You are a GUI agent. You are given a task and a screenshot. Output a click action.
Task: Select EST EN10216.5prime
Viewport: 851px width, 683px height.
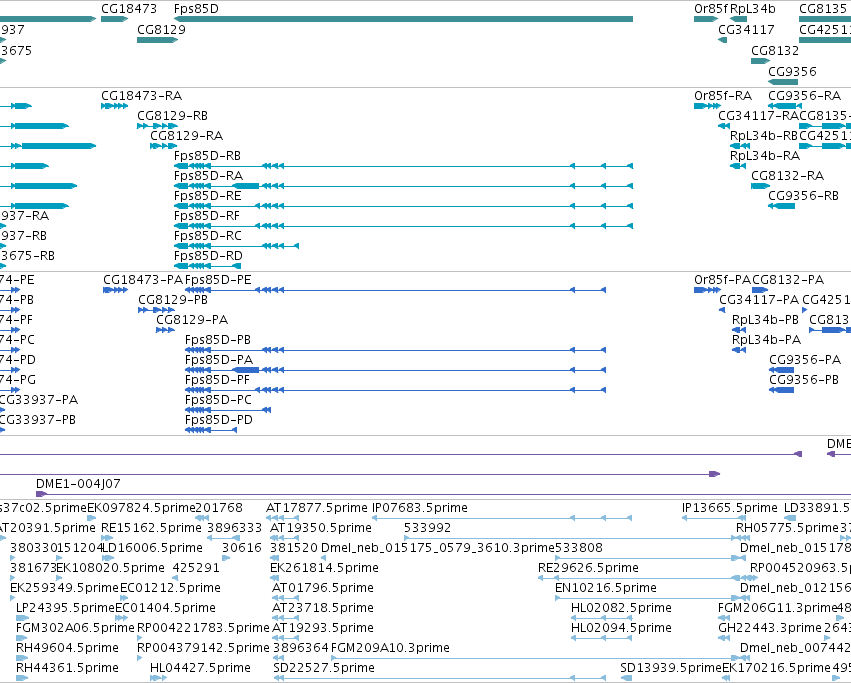(x=606, y=588)
